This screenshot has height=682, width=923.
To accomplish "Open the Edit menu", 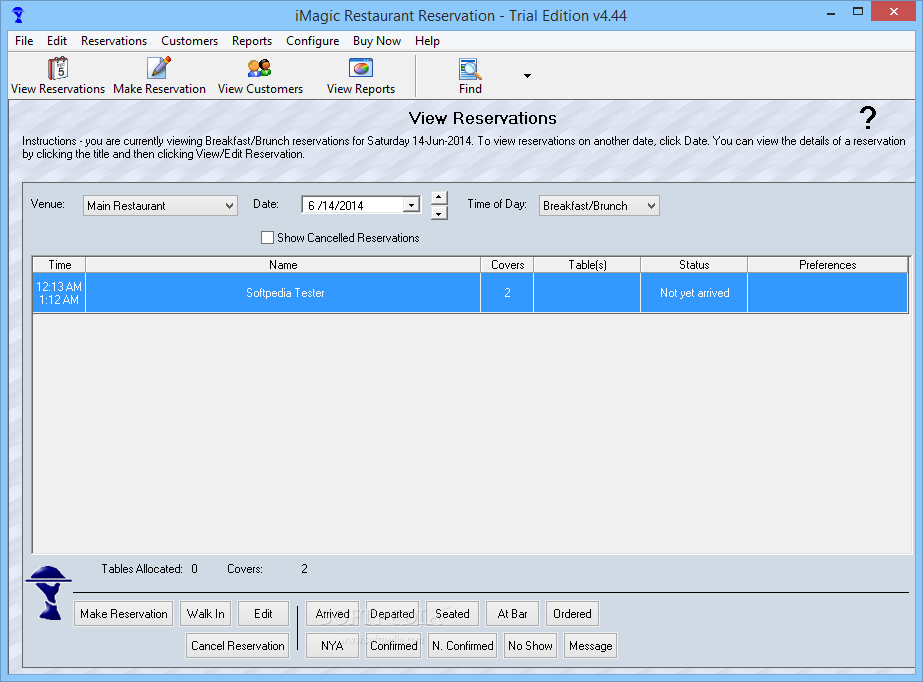I will click(57, 41).
